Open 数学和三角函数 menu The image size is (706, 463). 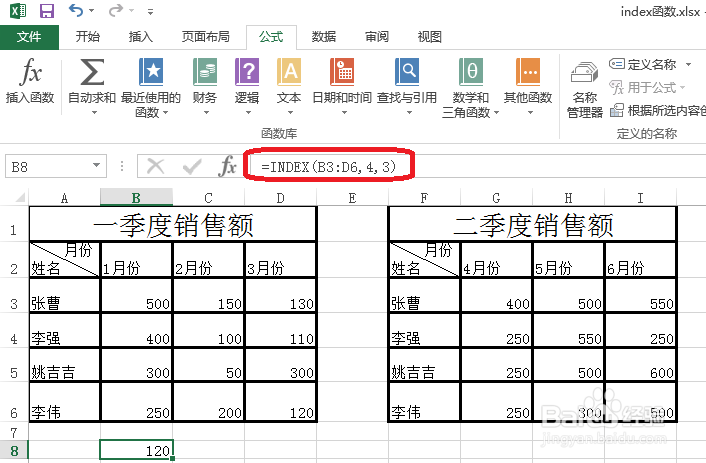pos(471,87)
